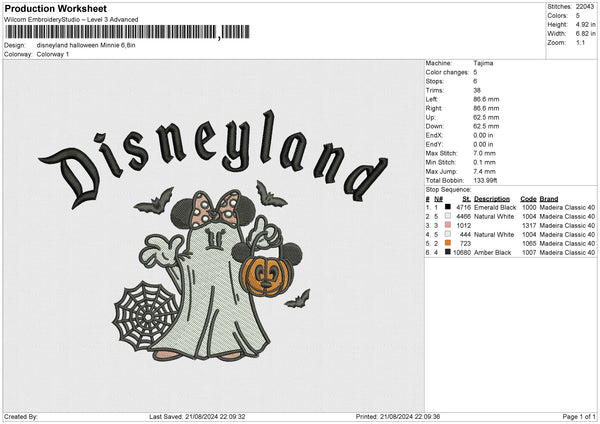
Task: Select the pink swatch for code 1317
Action: tap(448, 225)
